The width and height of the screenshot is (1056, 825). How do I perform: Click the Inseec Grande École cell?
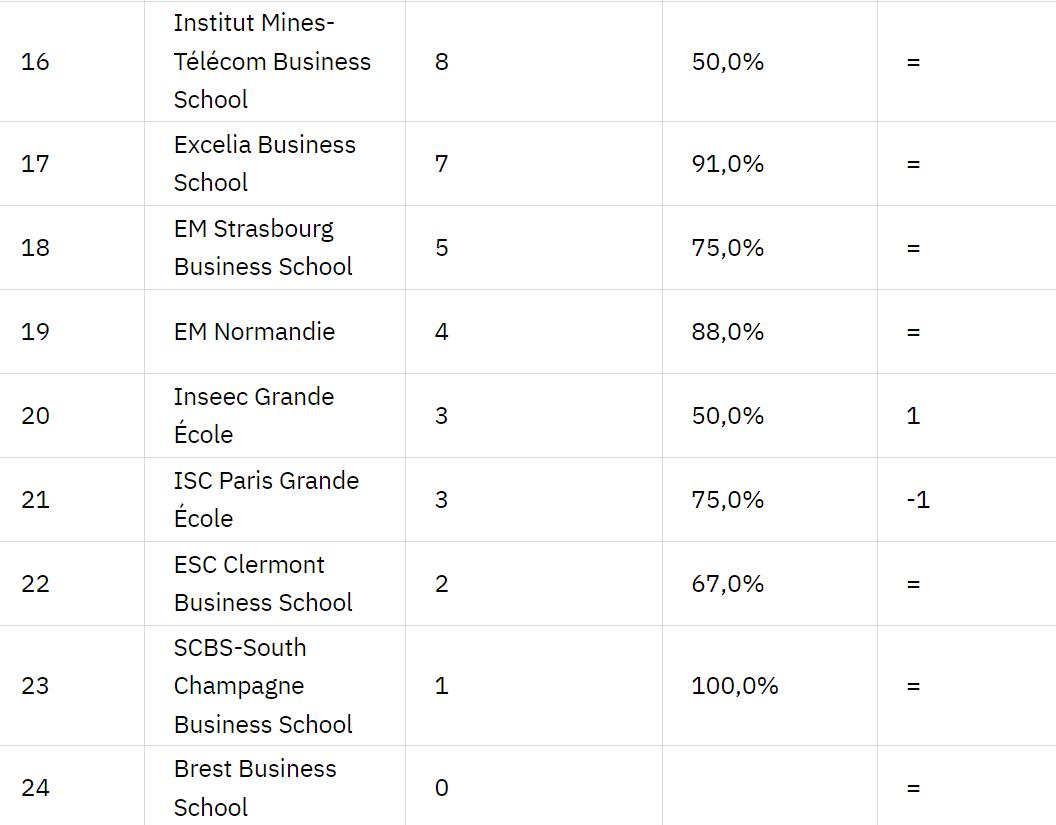tap(254, 416)
